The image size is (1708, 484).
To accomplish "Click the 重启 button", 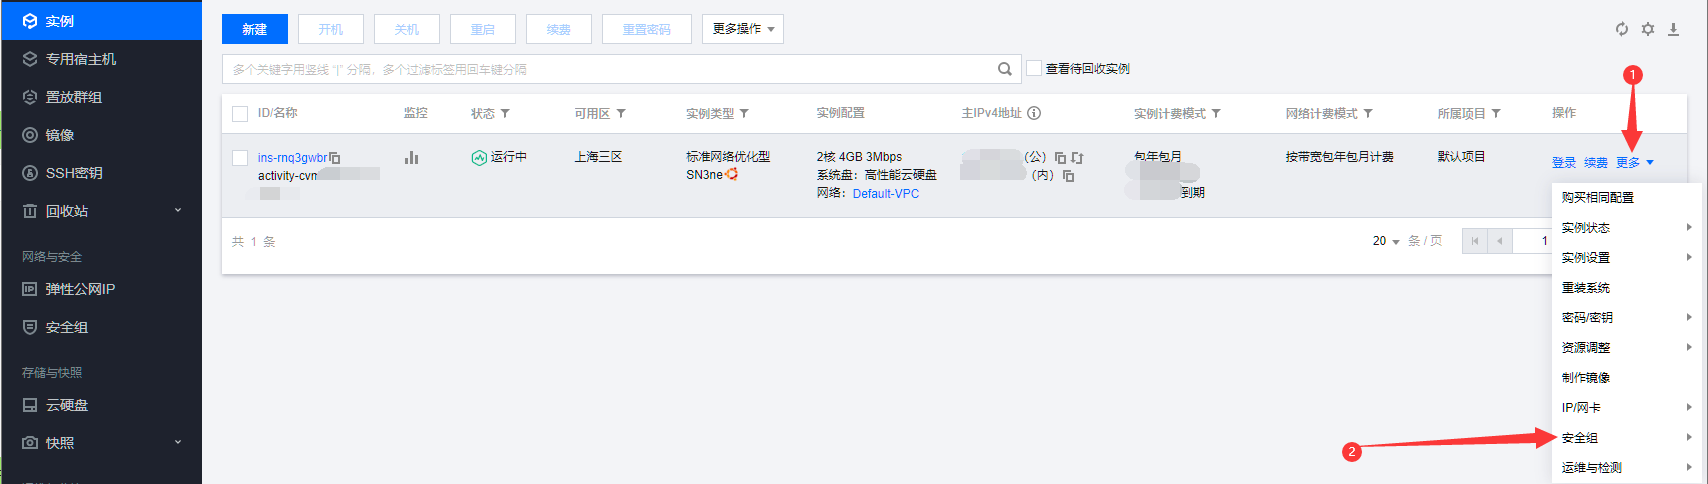I will click(x=483, y=29).
